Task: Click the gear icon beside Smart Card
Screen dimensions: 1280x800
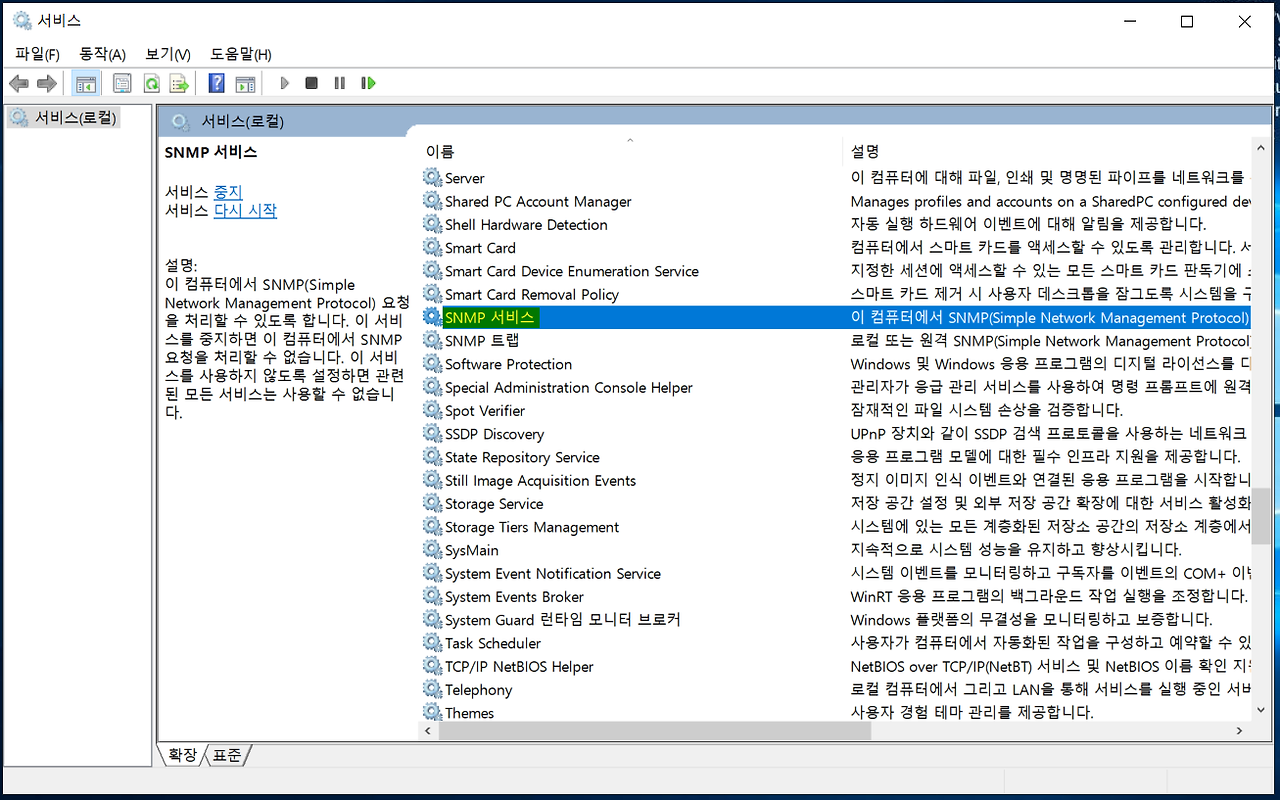Action: pos(432,248)
